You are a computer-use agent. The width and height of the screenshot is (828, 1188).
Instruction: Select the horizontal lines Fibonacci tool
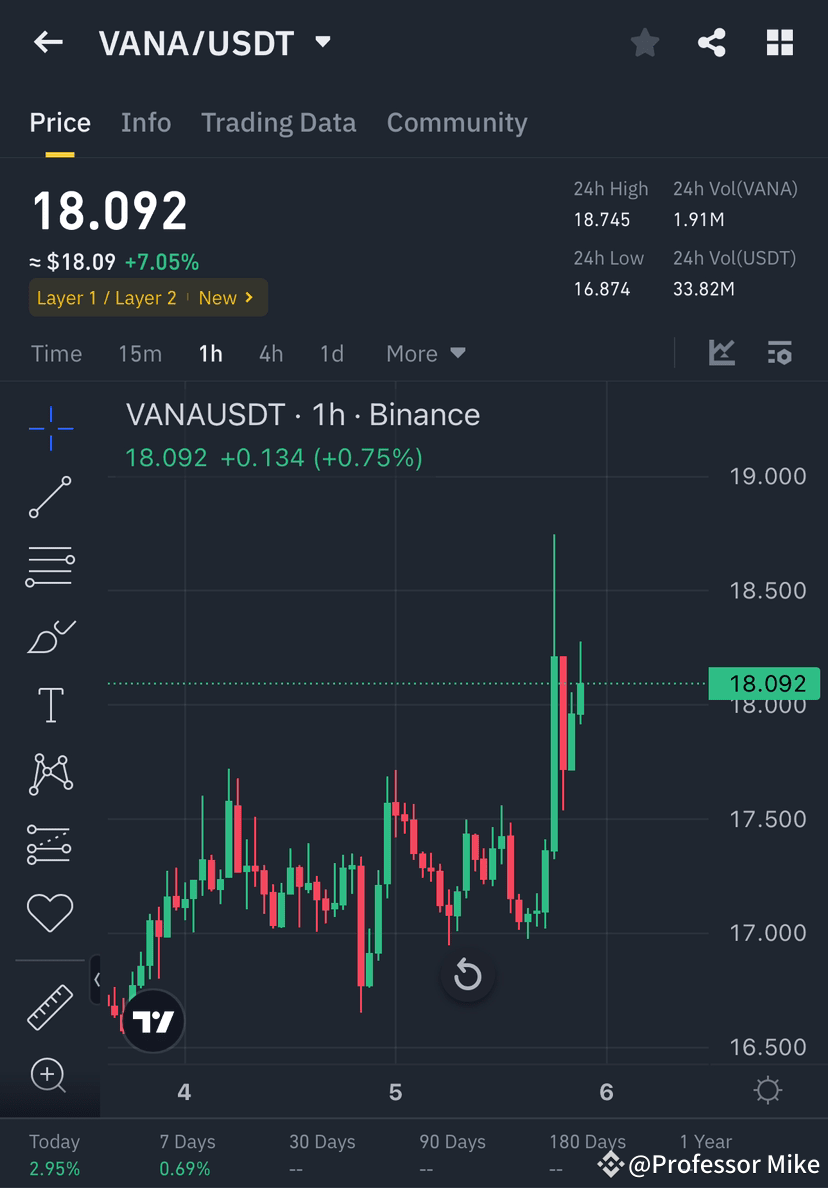(50, 566)
